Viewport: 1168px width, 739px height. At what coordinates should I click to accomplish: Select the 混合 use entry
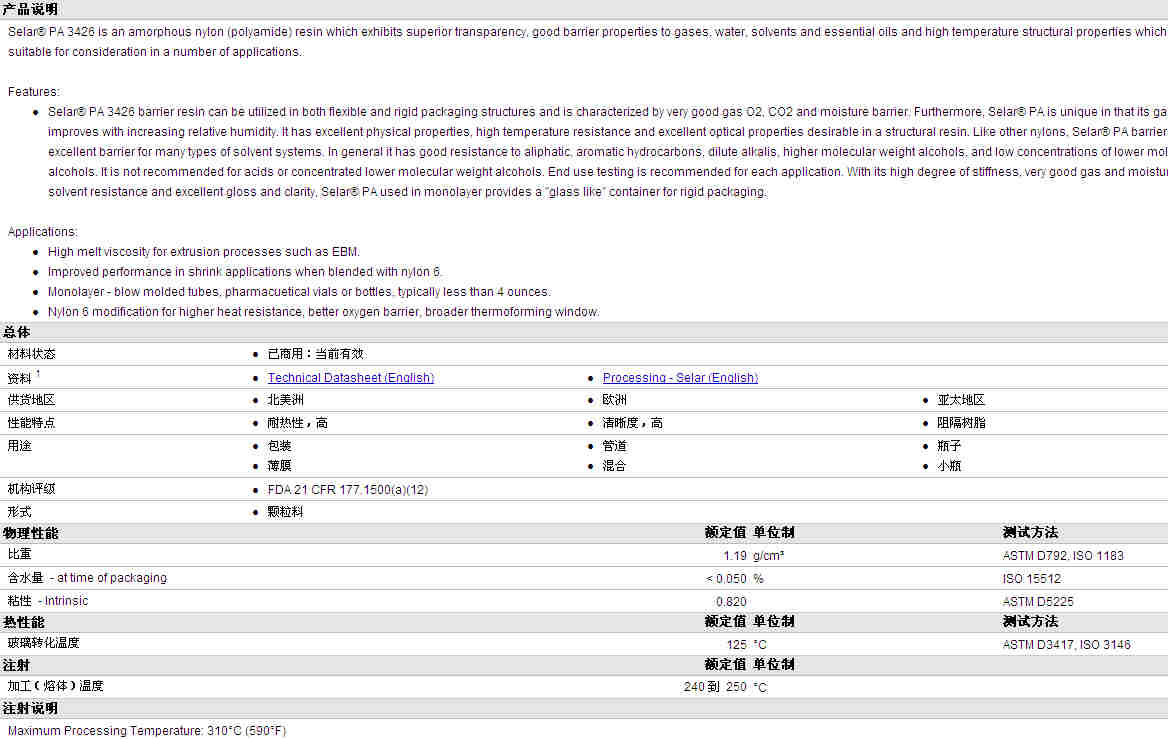pyautogui.click(x=615, y=466)
